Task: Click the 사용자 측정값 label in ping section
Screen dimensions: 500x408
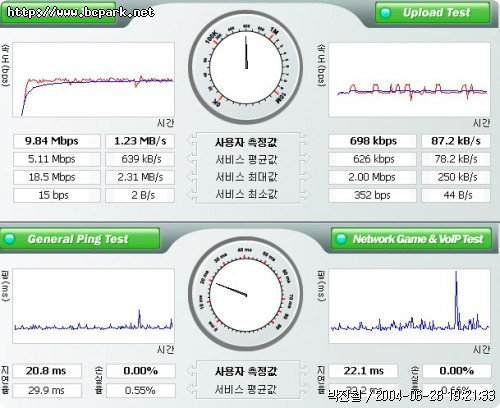Action: click(246, 371)
